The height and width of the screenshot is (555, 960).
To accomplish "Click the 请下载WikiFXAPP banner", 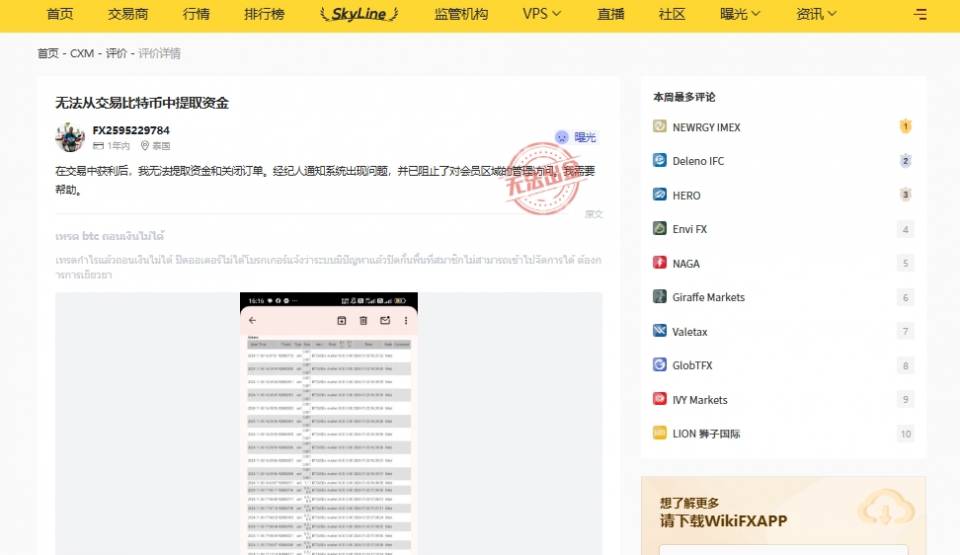I will tap(783, 516).
